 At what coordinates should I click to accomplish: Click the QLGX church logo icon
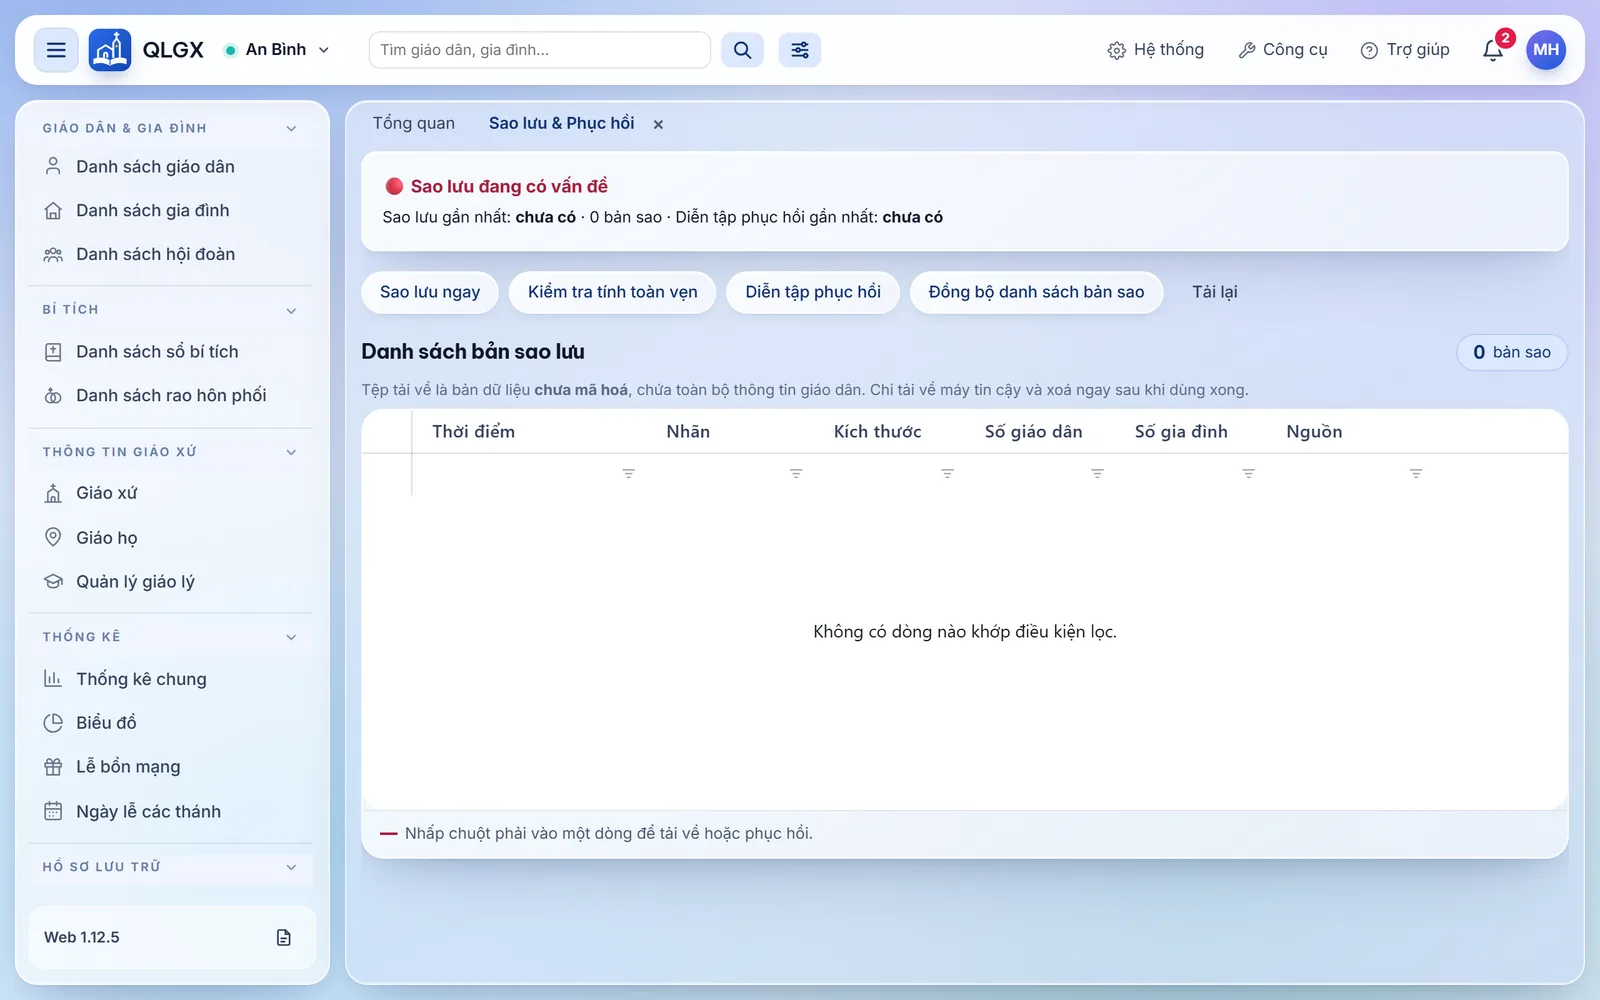click(110, 50)
